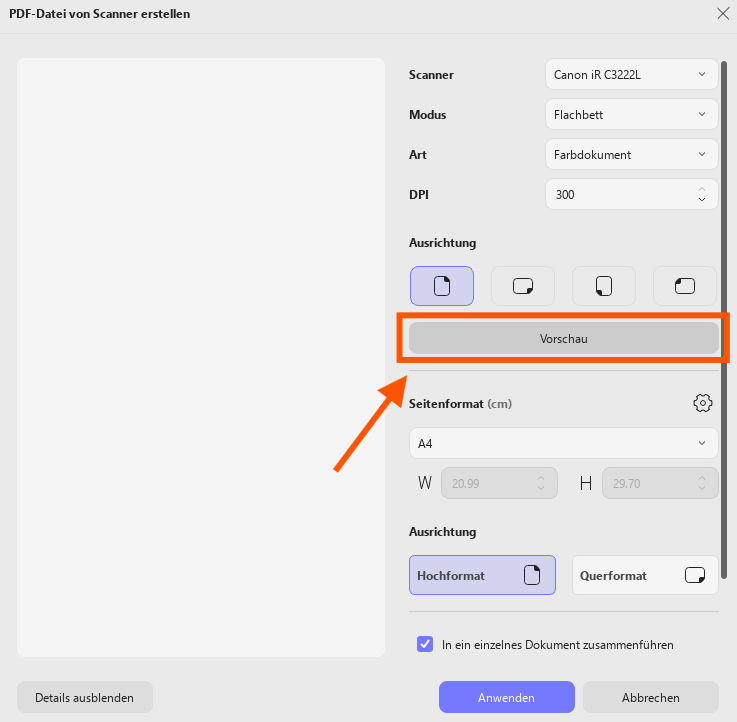Click the width W field showing 20.99
Viewport: 737px width, 722px height.
499,483
